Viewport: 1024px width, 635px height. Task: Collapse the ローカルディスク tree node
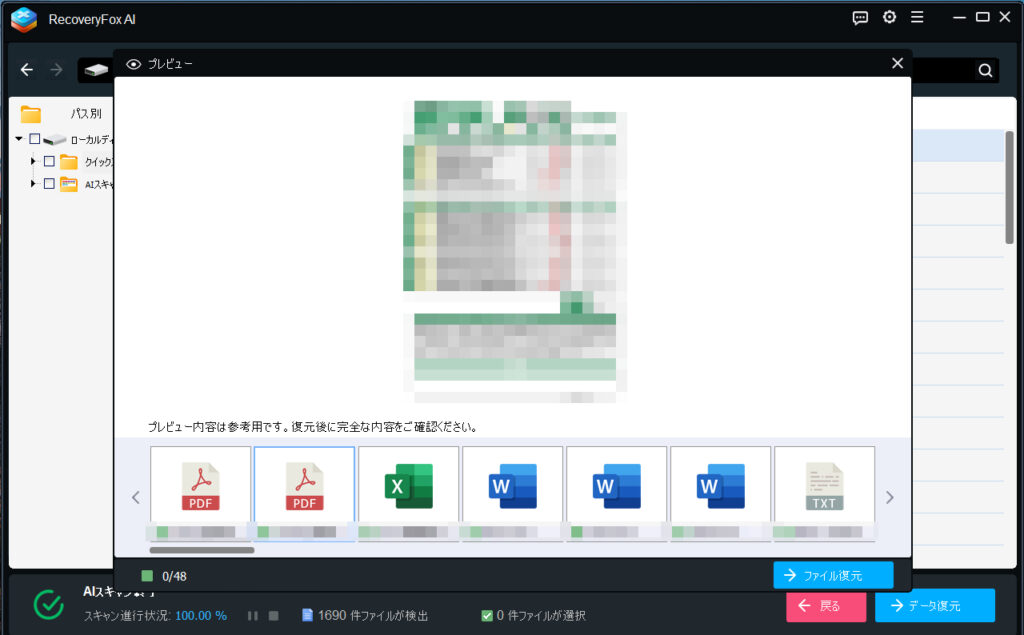point(19,139)
